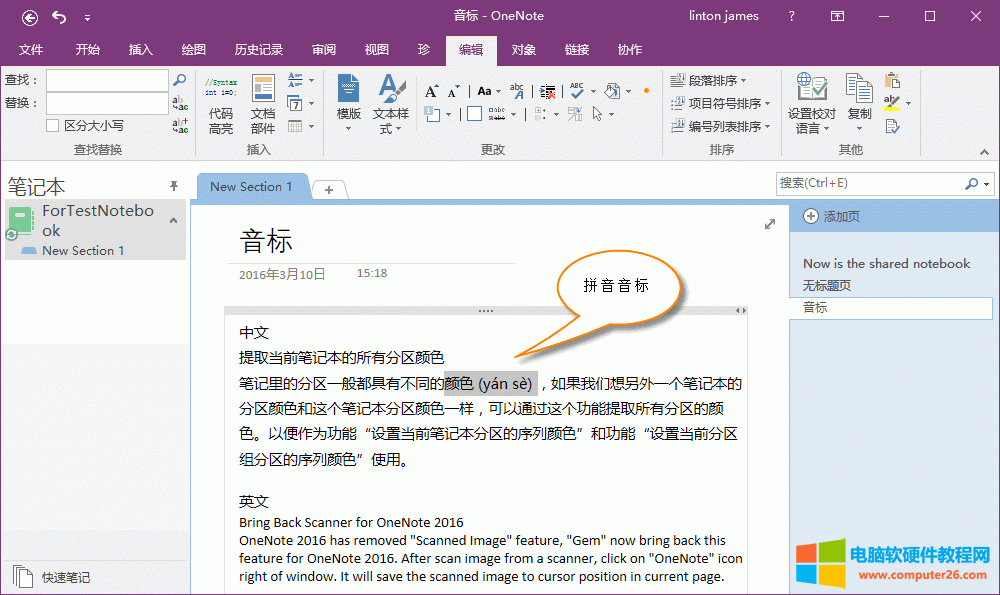Click the increase font size icon
Image resolution: width=1000 pixels, height=595 pixels.
click(x=431, y=91)
